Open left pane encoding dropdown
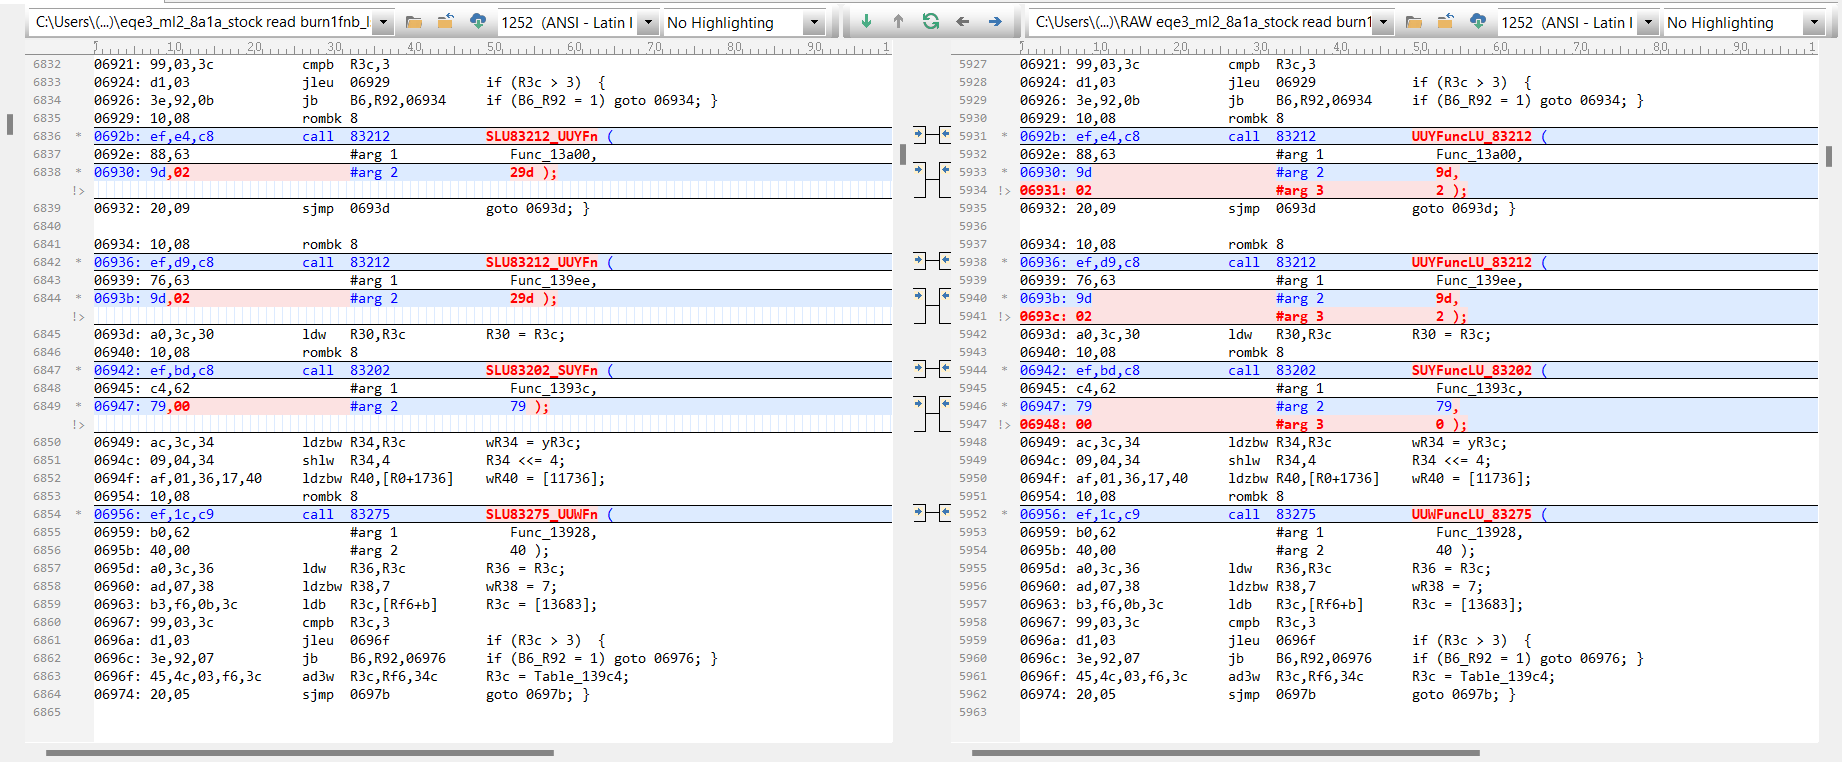1842x762 pixels. tap(648, 22)
